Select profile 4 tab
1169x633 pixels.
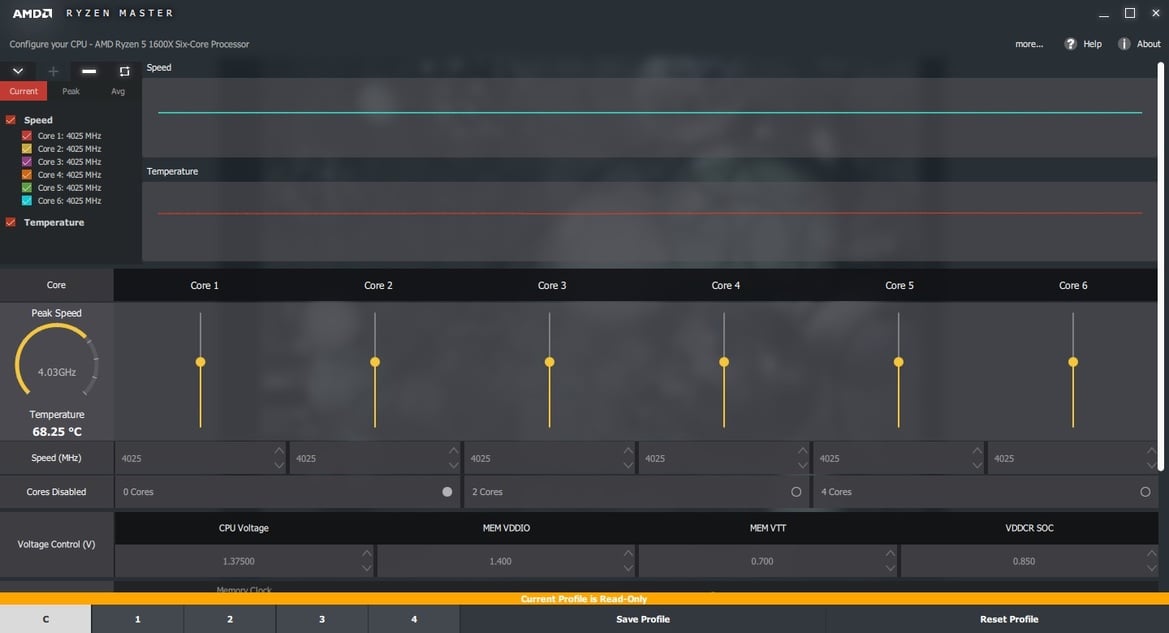point(414,619)
